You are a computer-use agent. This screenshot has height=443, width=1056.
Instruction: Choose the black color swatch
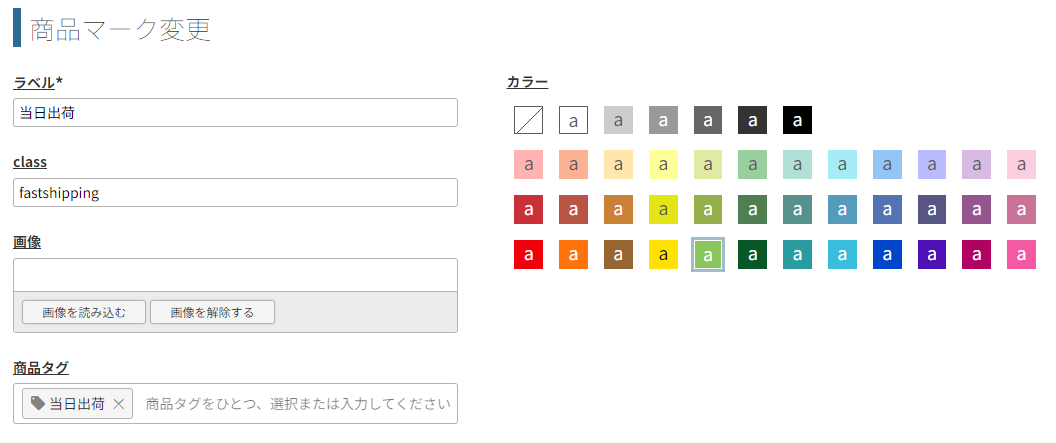tap(797, 120)
